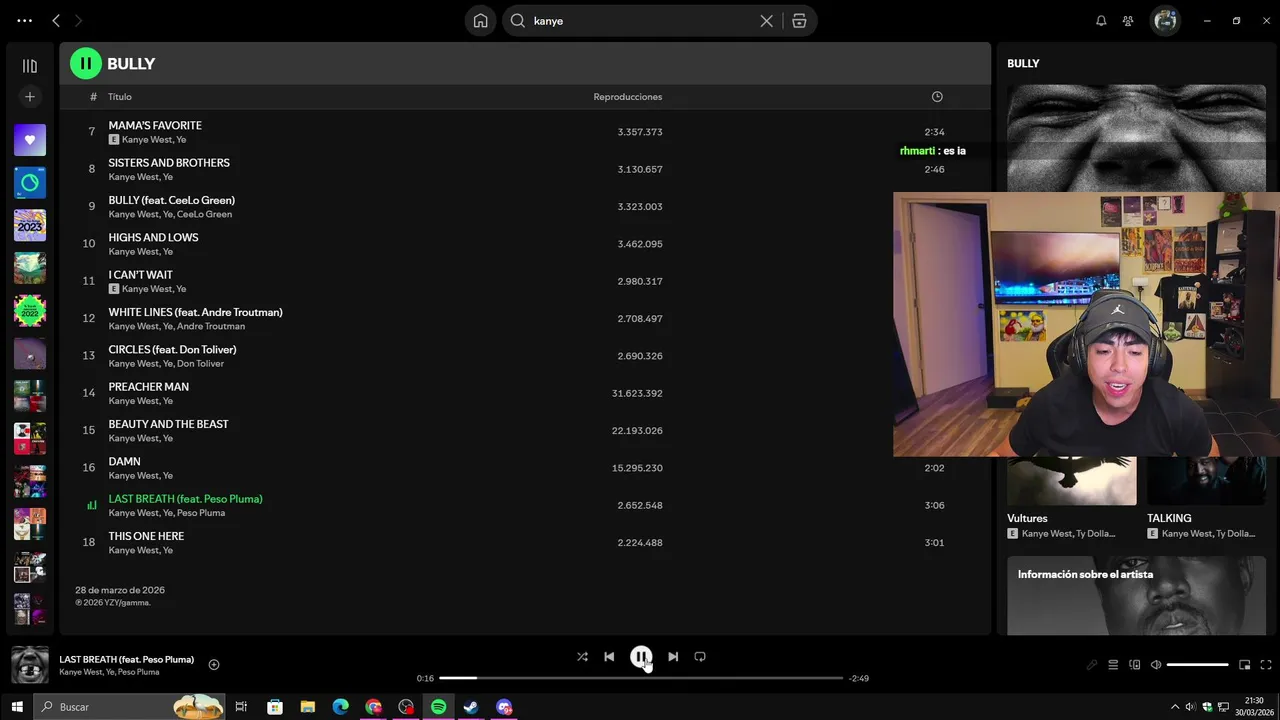Image resolution: width=1280 pixels, height=720 pixels.
Task: Toggle repeat mode
Action: [700, 657]
